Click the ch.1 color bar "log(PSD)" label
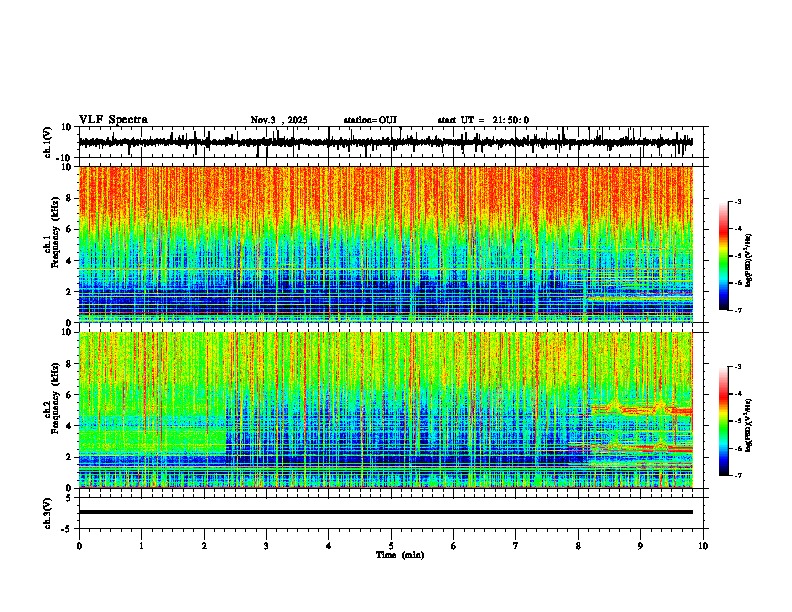 tap(749, 261)
